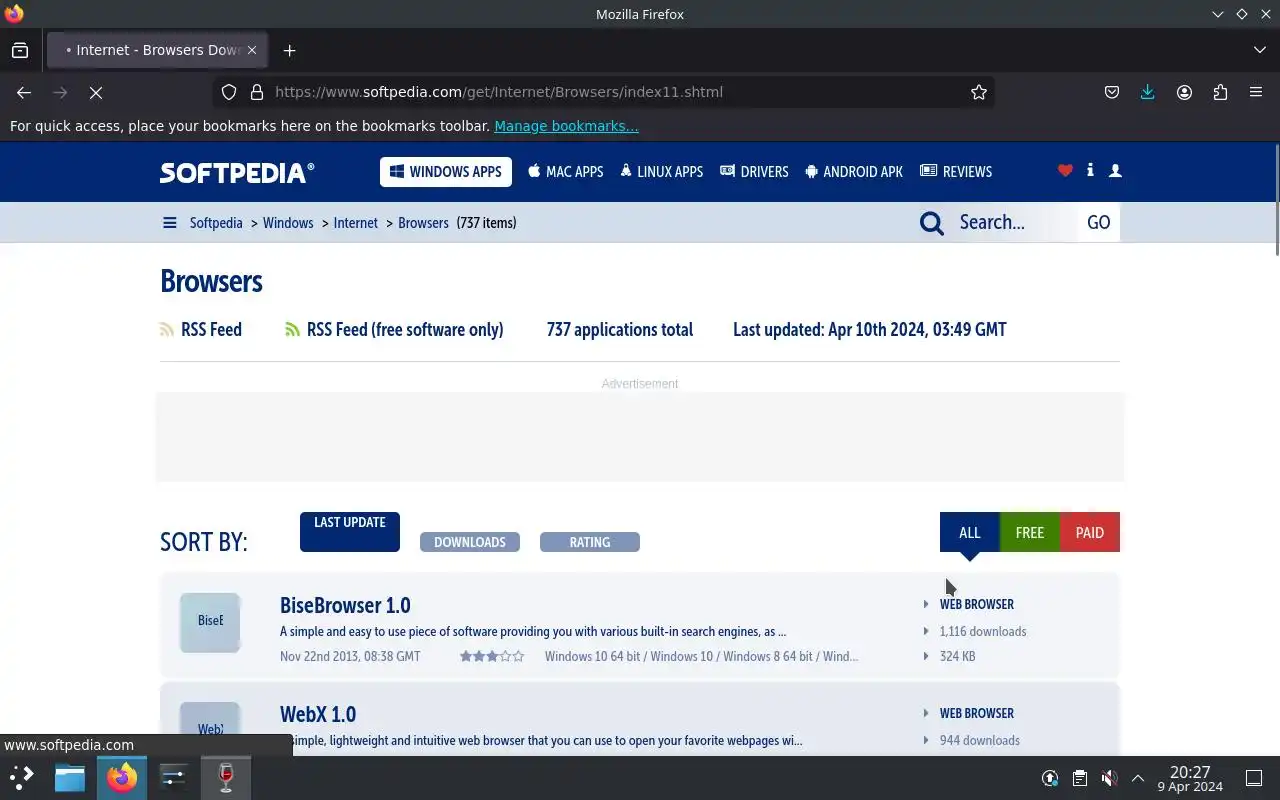Screen dimensions: 1280x800
Task: Filter to PAID software
Action: pyautogui.click(x=1090, y=532)
